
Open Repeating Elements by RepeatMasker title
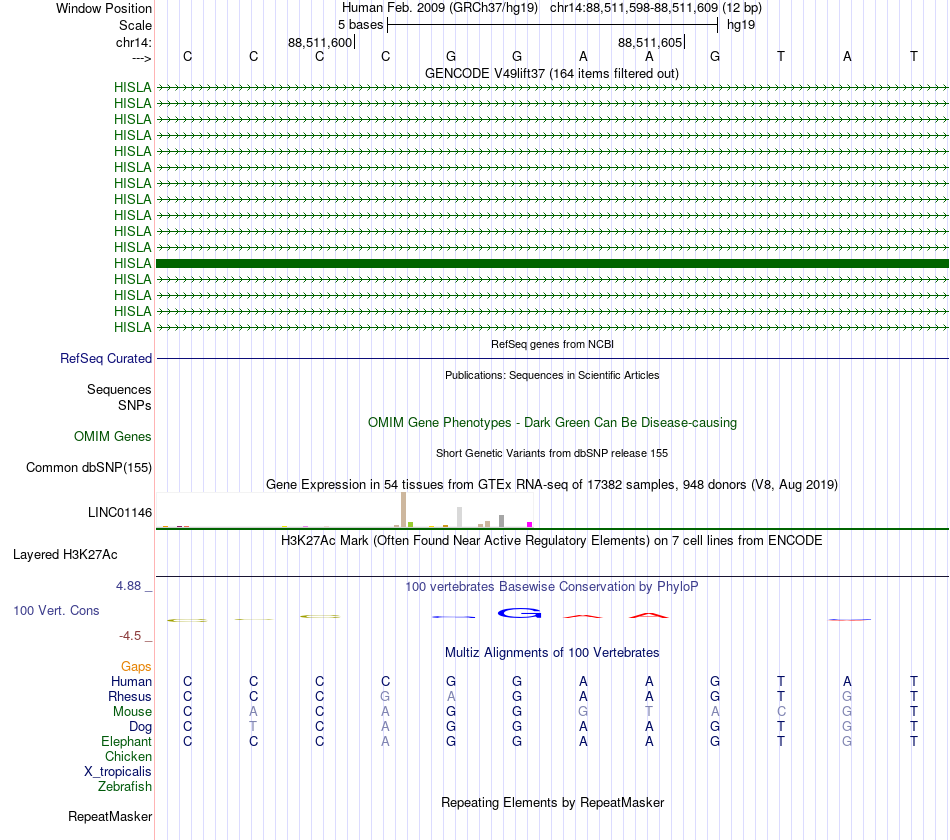[x=552, y=802]
